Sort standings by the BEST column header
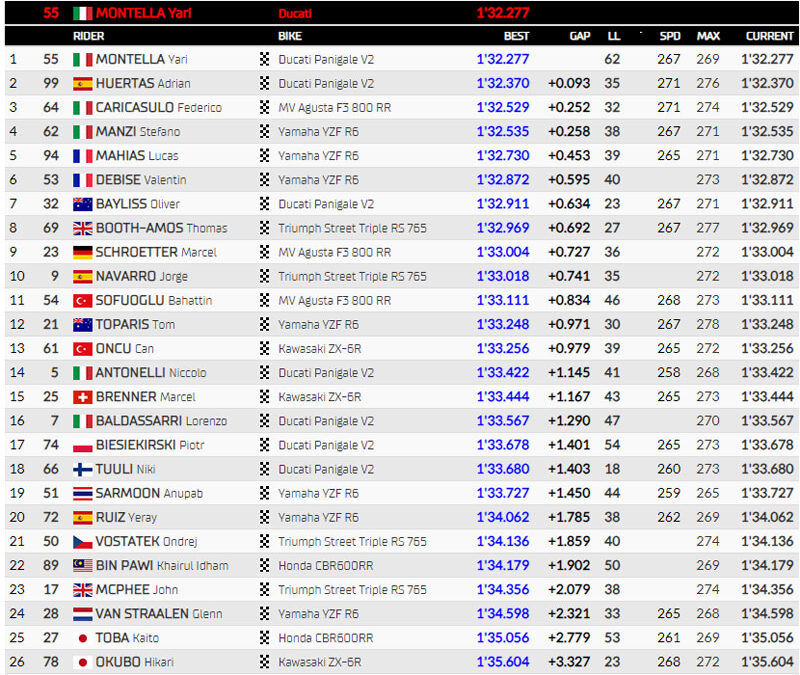Viewport: 800px width, 675px height. pos(517,36)
